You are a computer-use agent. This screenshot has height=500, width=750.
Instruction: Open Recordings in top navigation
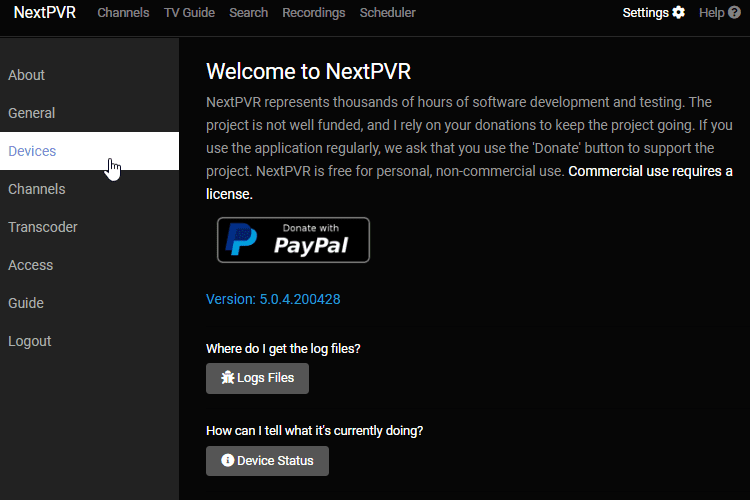point(314,12)
